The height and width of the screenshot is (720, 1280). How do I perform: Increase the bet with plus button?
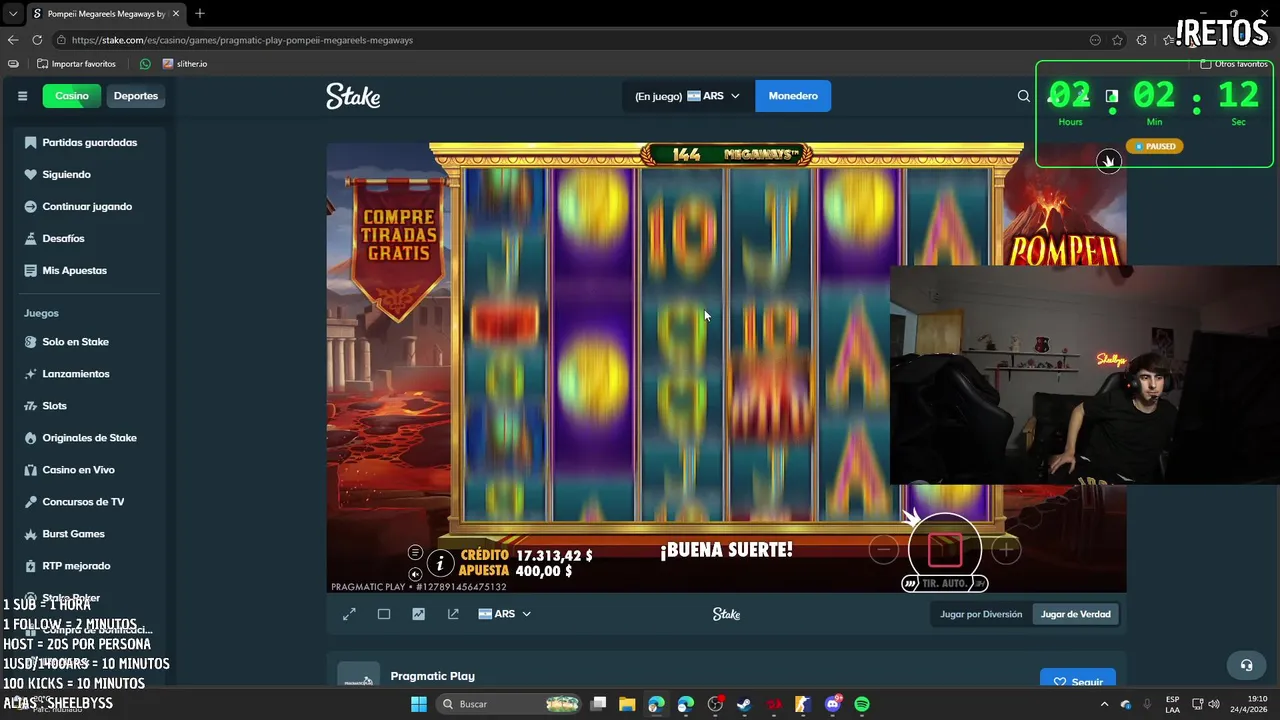point(1006,549)
